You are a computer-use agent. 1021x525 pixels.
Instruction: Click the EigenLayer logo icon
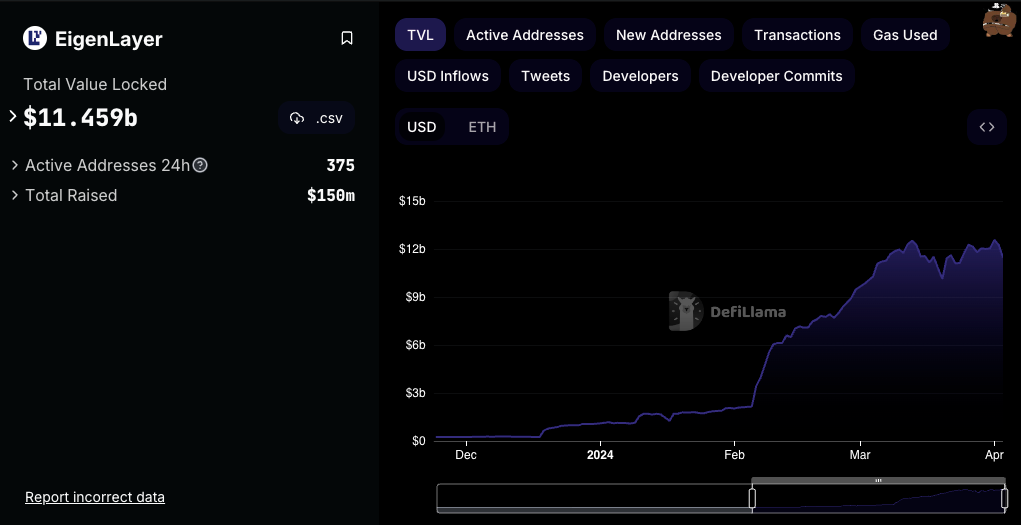point(35,38)
